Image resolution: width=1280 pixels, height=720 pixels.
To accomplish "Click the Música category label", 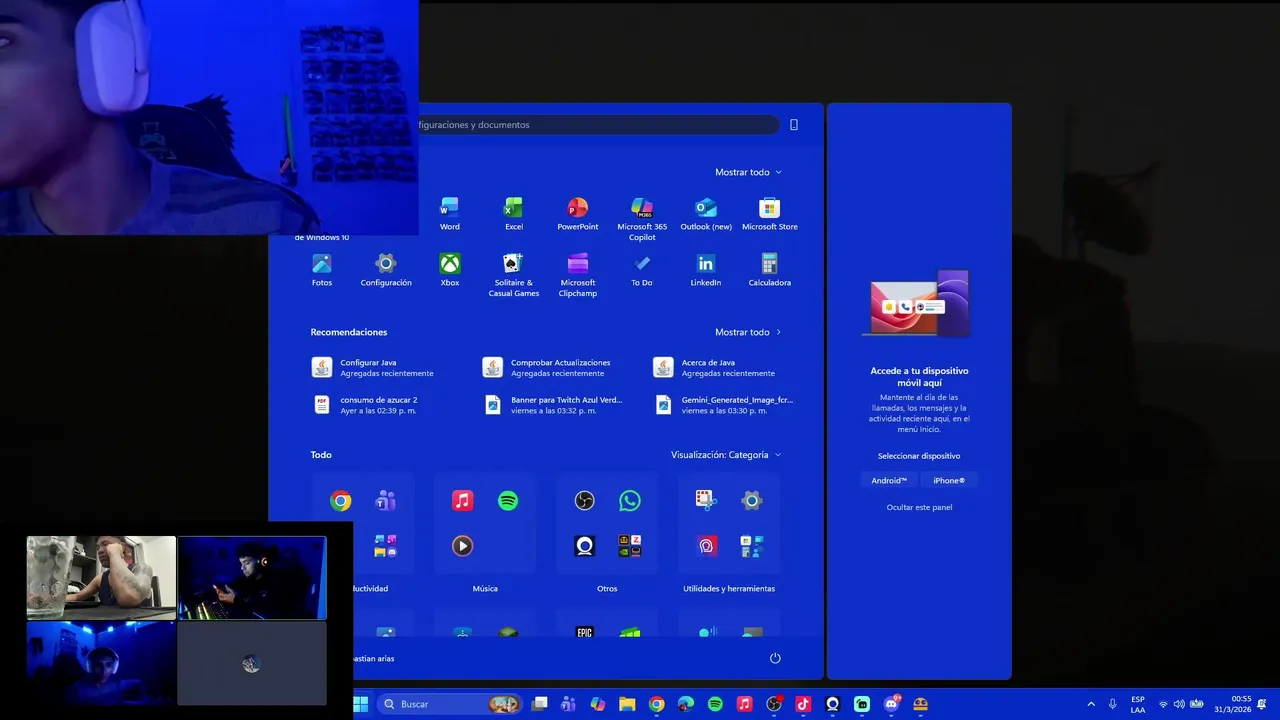I will coord(485,589).
